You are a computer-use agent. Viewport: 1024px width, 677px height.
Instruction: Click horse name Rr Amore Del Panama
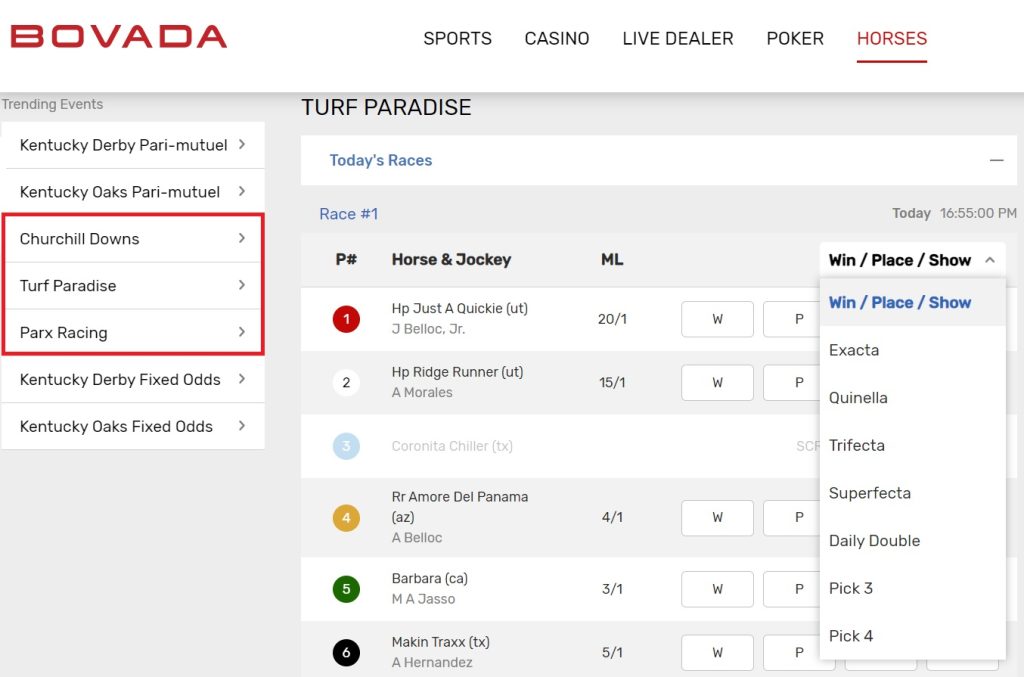(460, 507)
